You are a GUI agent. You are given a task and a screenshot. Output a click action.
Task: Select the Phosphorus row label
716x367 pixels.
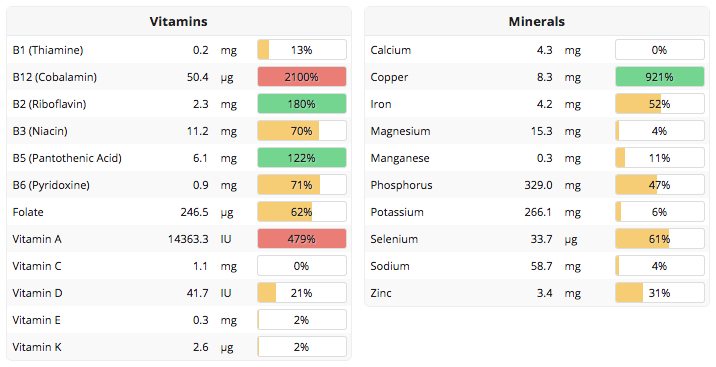[401, 185]
